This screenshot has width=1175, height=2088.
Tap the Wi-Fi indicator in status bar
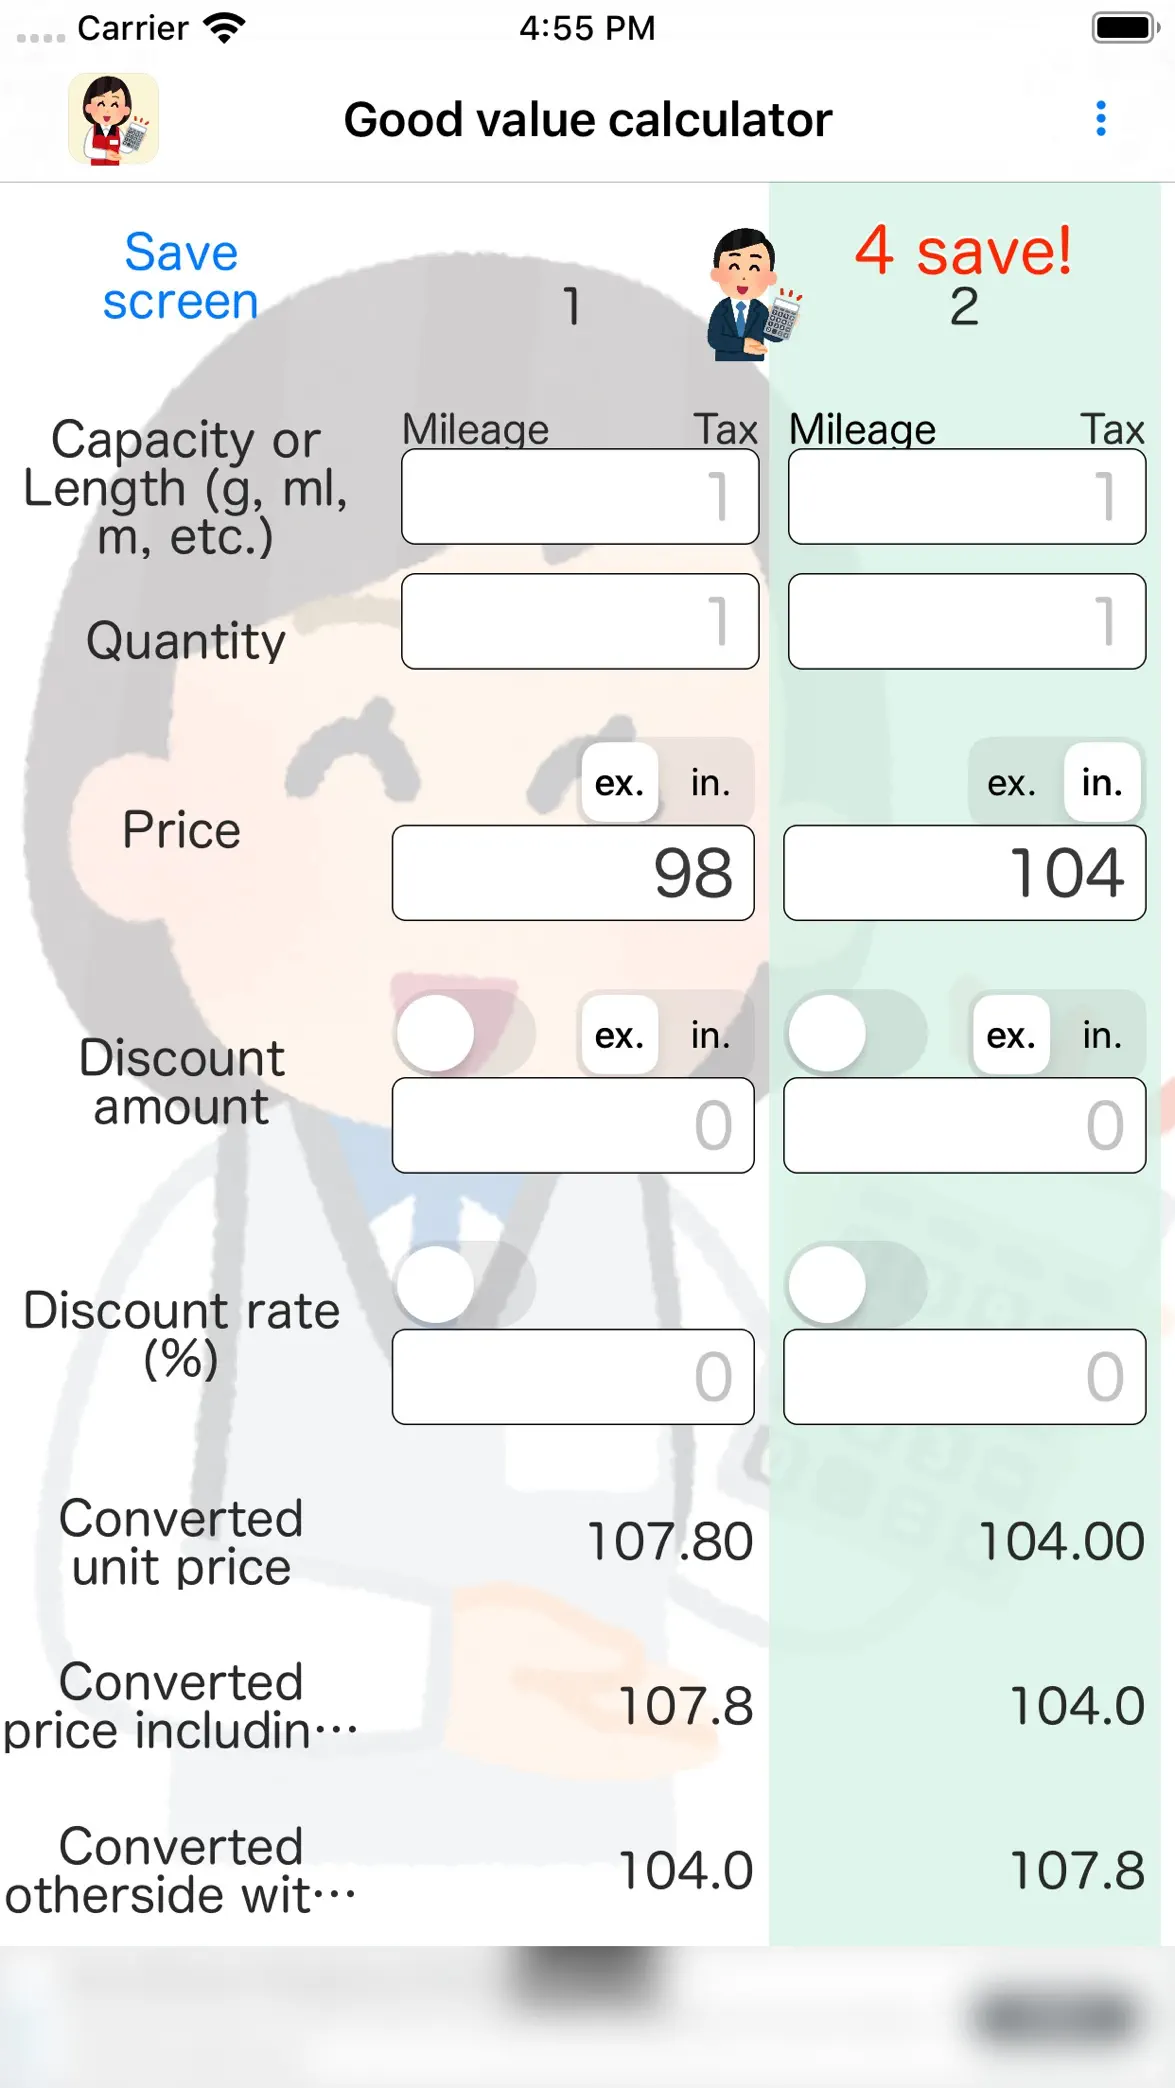coord(224,27)
